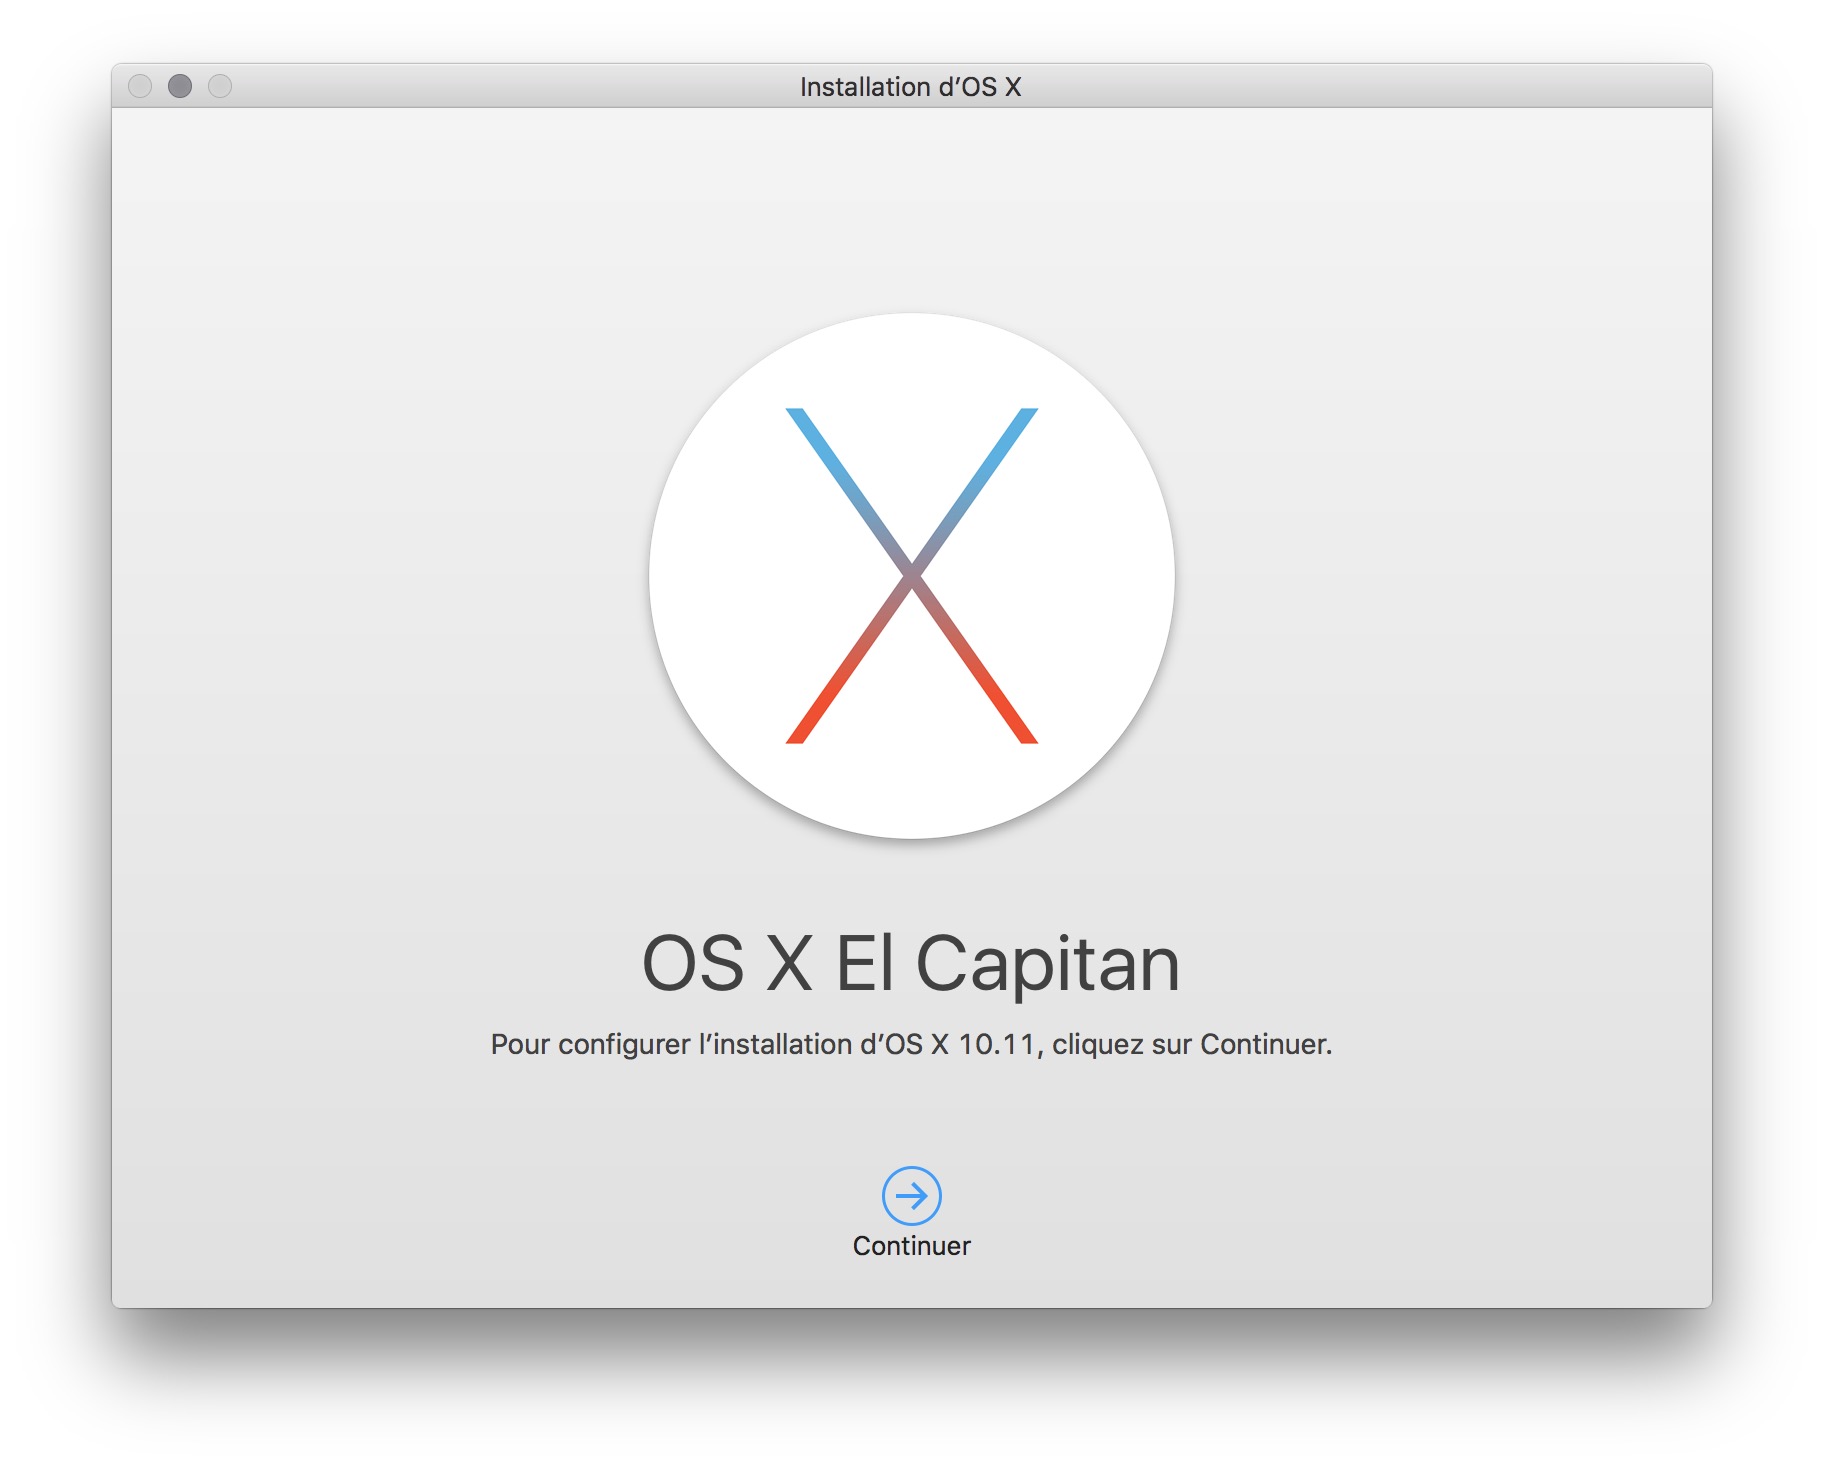Minimize the Installation d'OS X window
This screenshot has width=1824, height=1468.
point(180,86)
